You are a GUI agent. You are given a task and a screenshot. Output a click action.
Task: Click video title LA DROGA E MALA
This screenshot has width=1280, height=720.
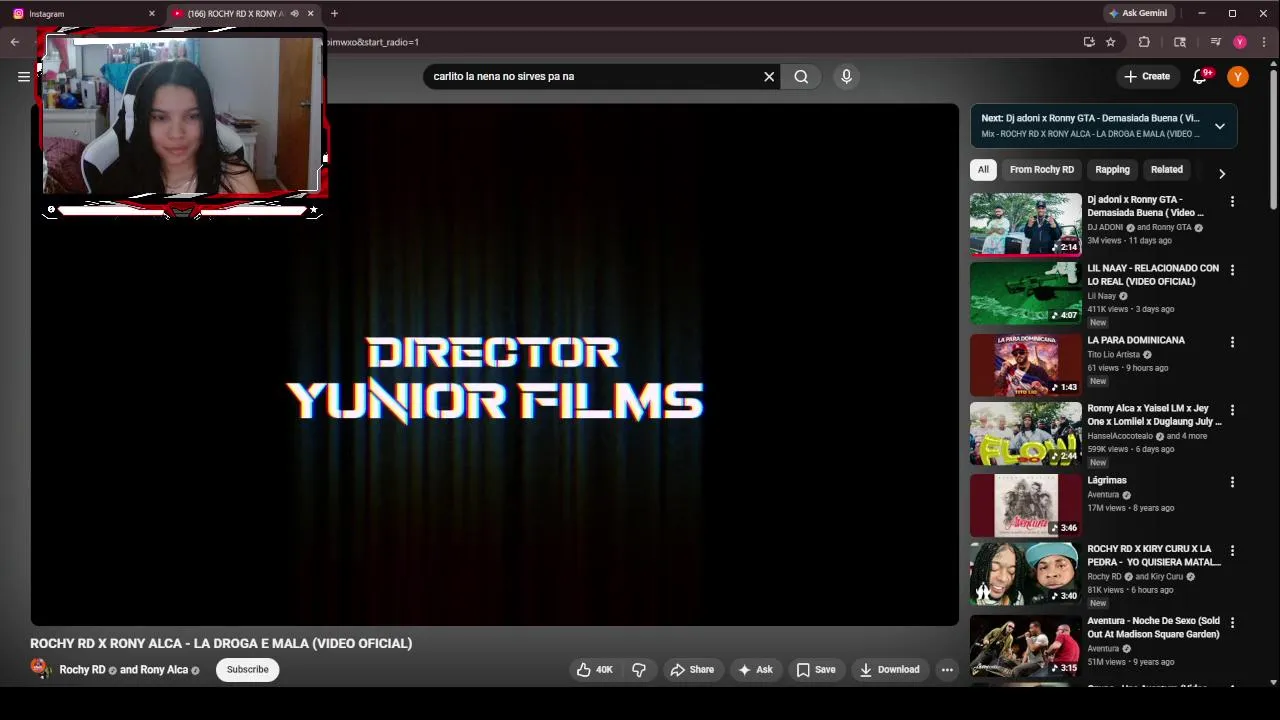[221, 644]
